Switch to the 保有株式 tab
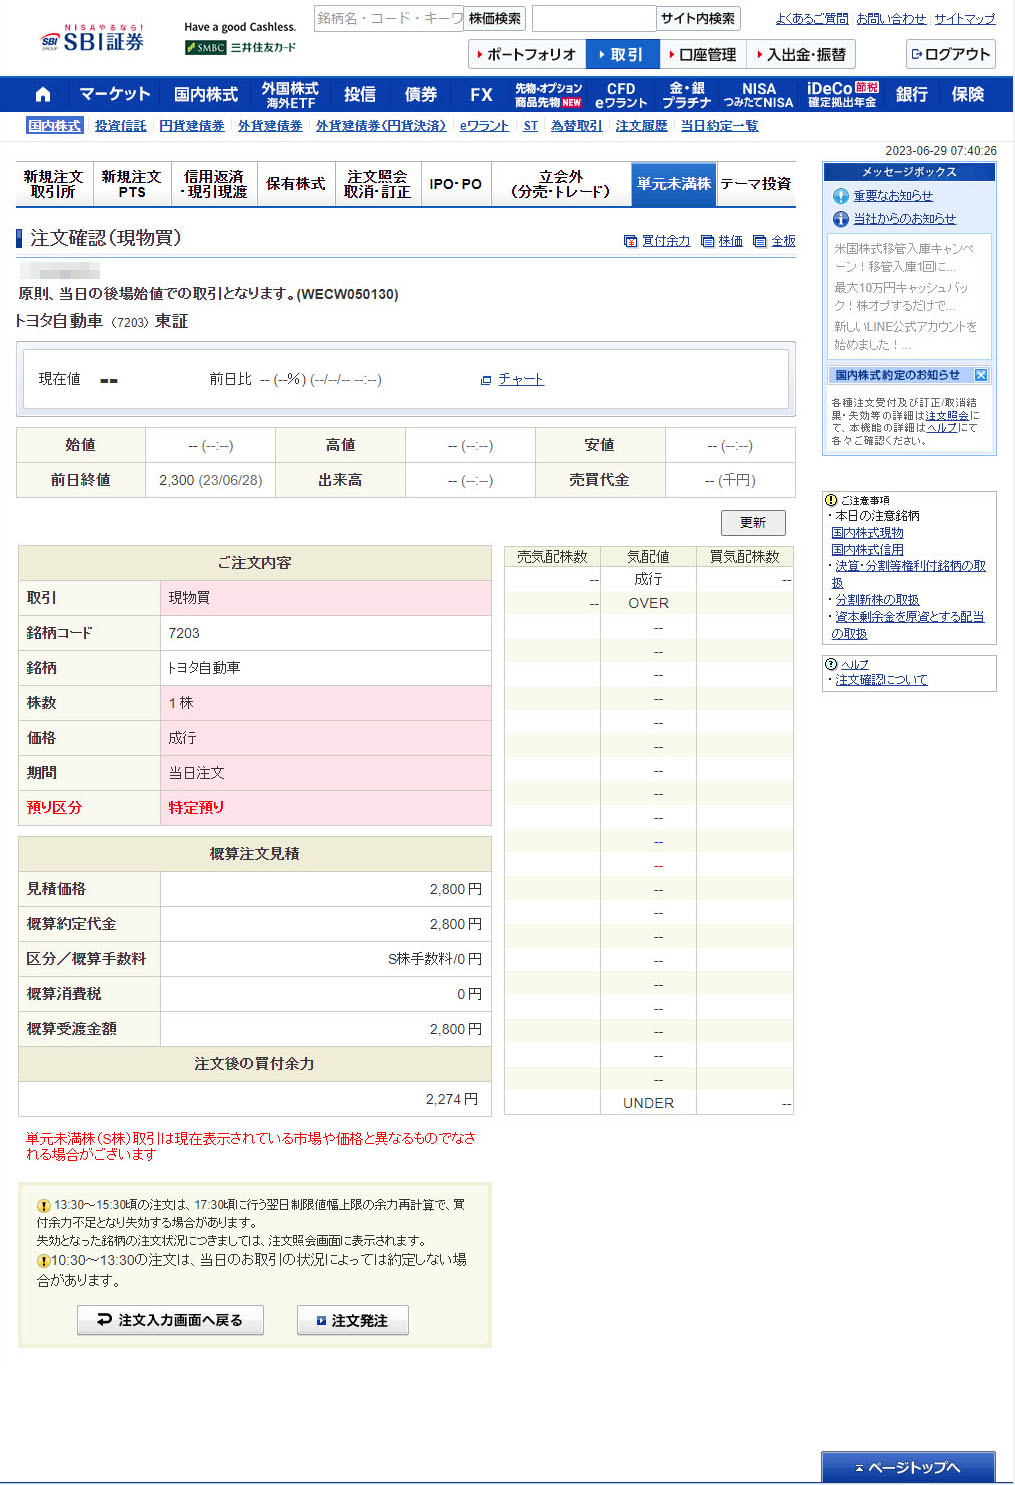The height and width of the screenshot is (1485, 1015). (x=295, y=184)
